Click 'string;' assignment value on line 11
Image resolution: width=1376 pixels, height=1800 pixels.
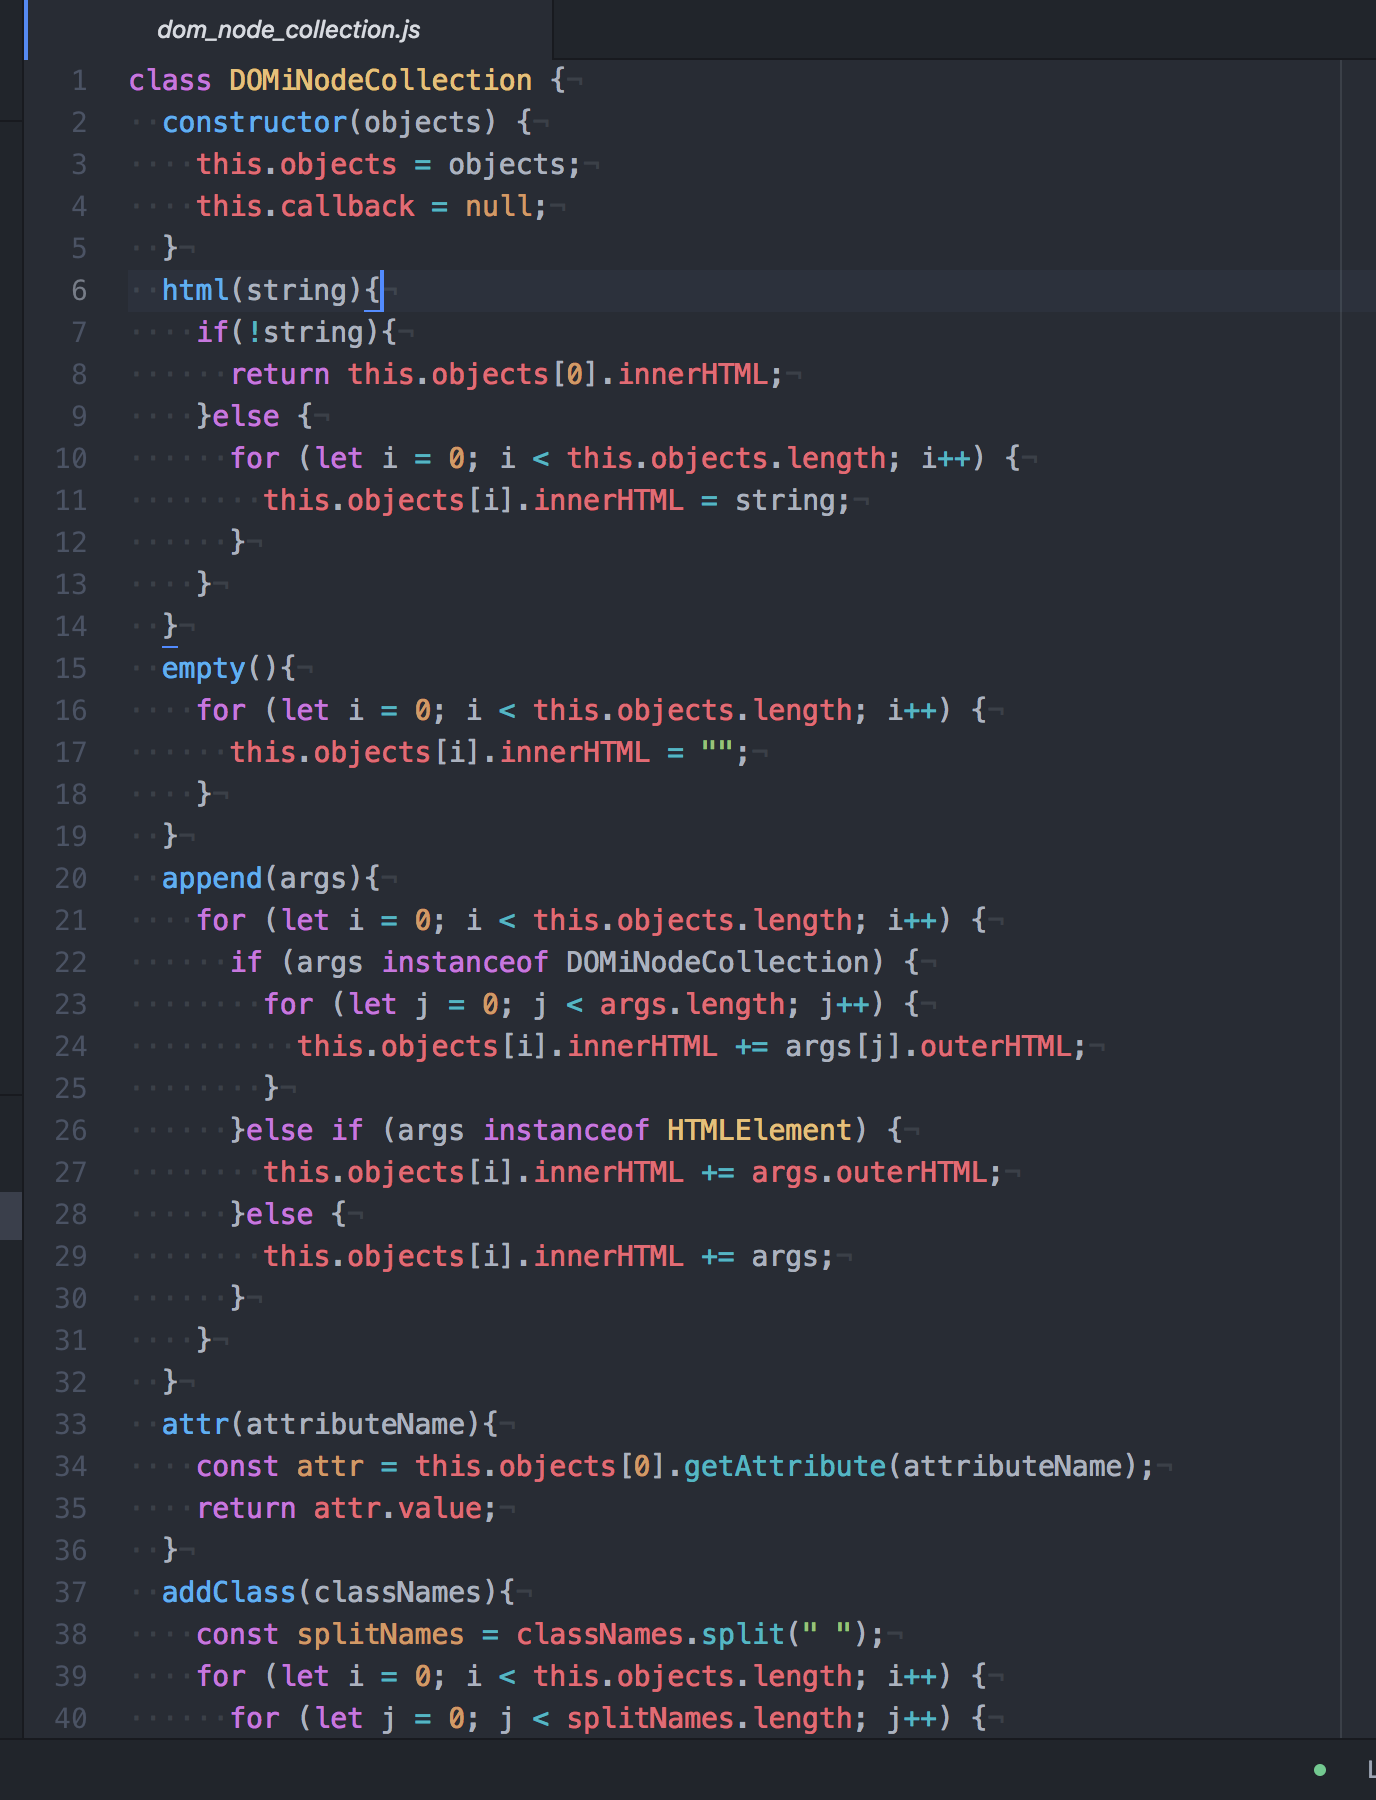pos(792,500)
